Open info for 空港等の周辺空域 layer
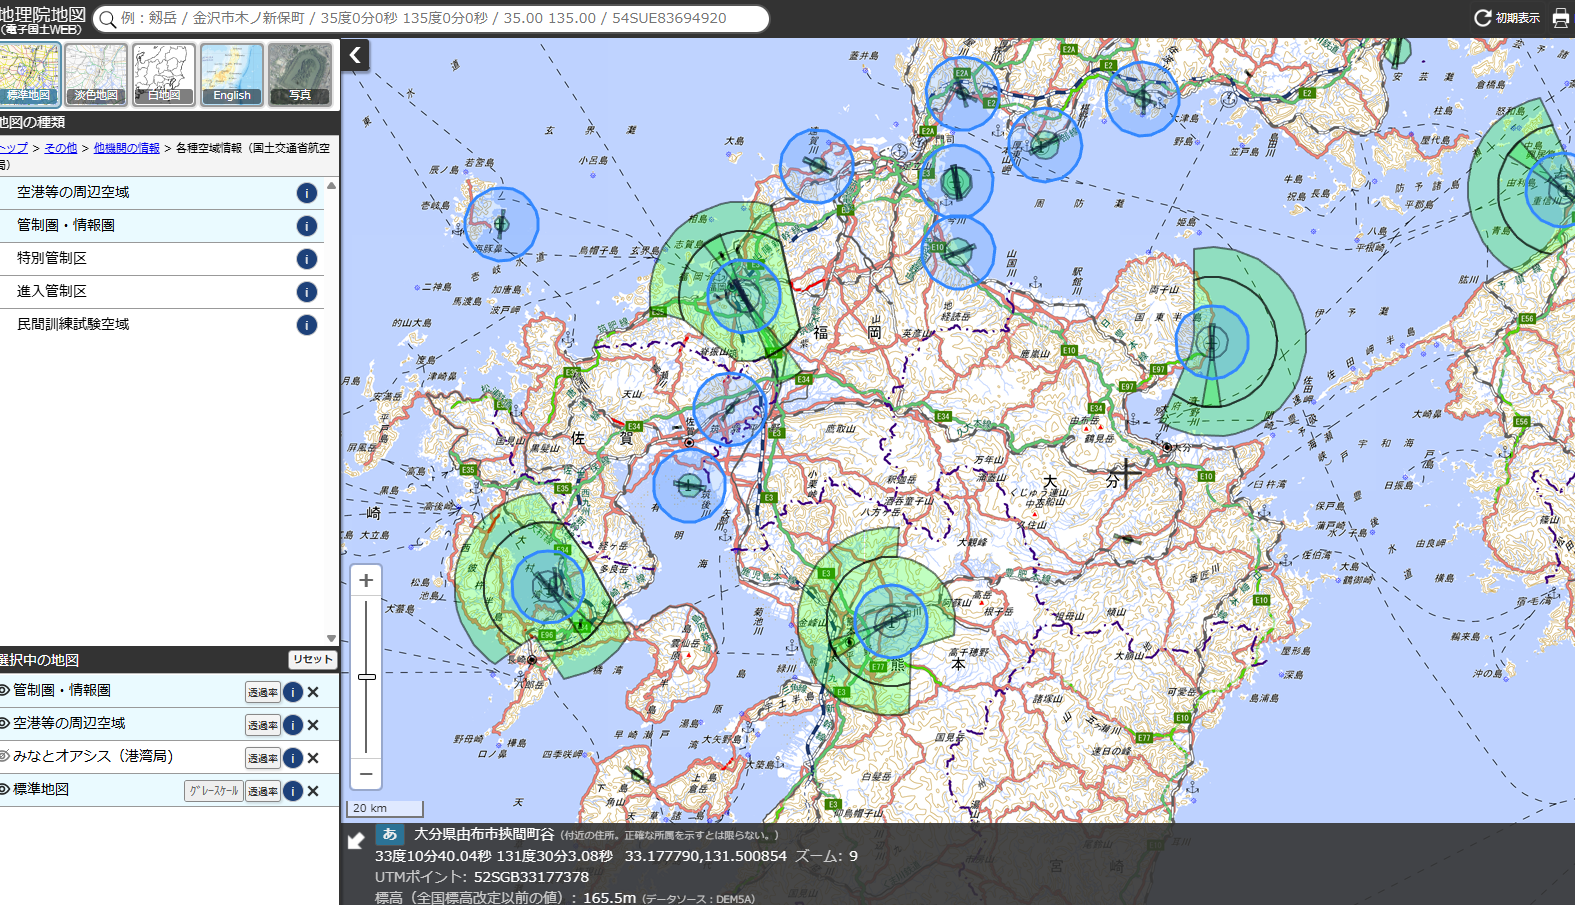Image resolution: width=1575 pixels, height=905 pixels. point(307,193)
